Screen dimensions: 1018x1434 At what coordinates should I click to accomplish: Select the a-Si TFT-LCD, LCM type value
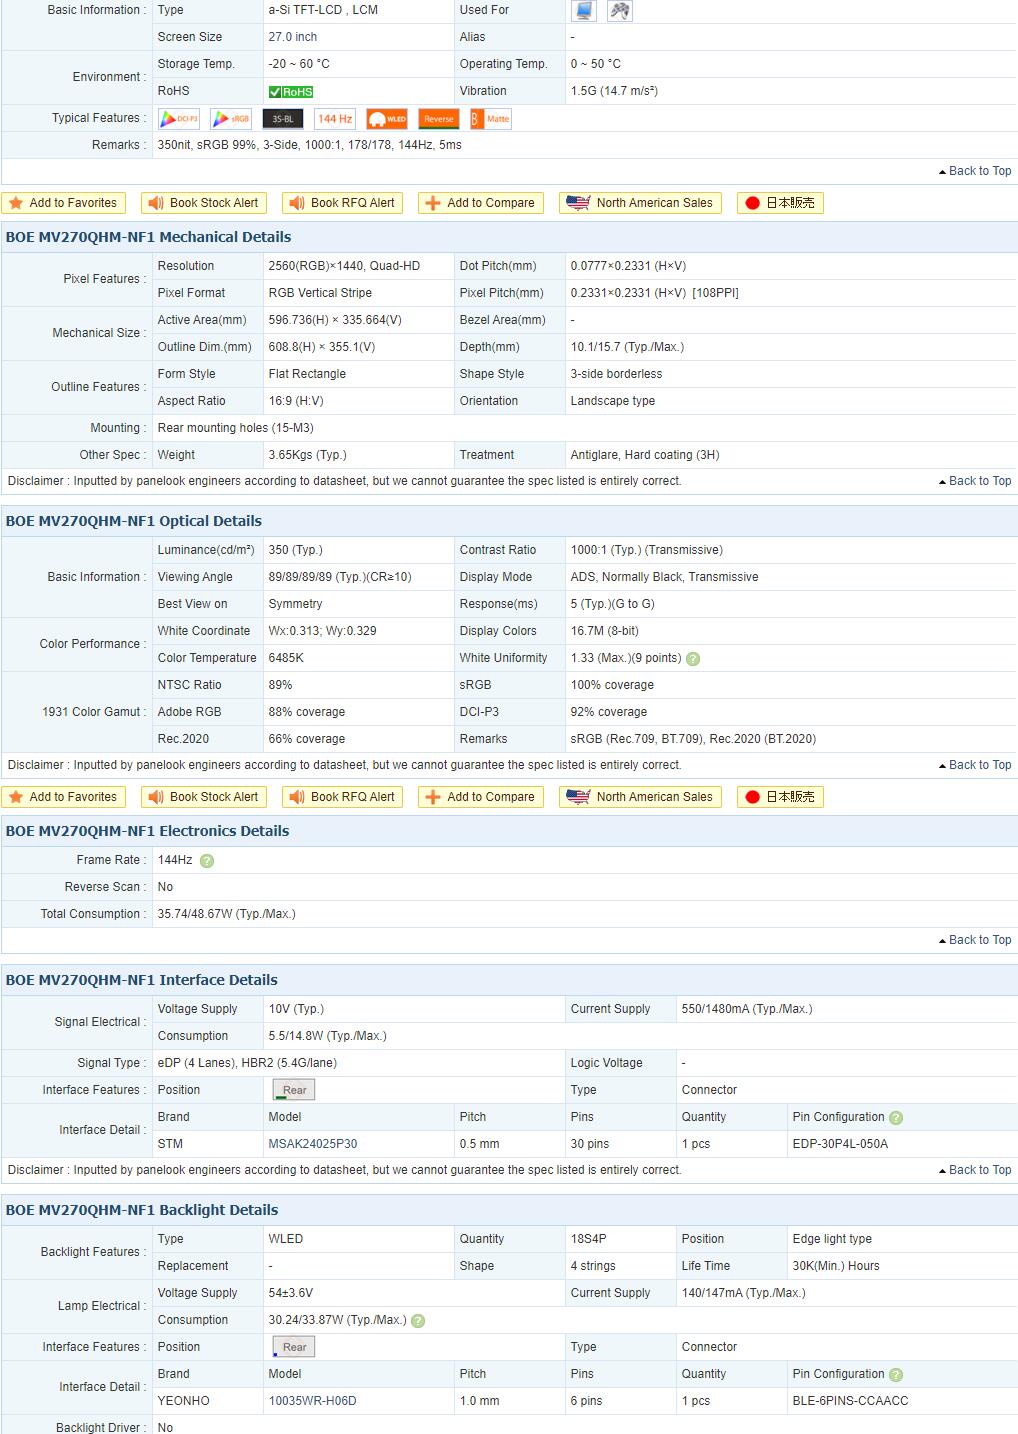323,10
